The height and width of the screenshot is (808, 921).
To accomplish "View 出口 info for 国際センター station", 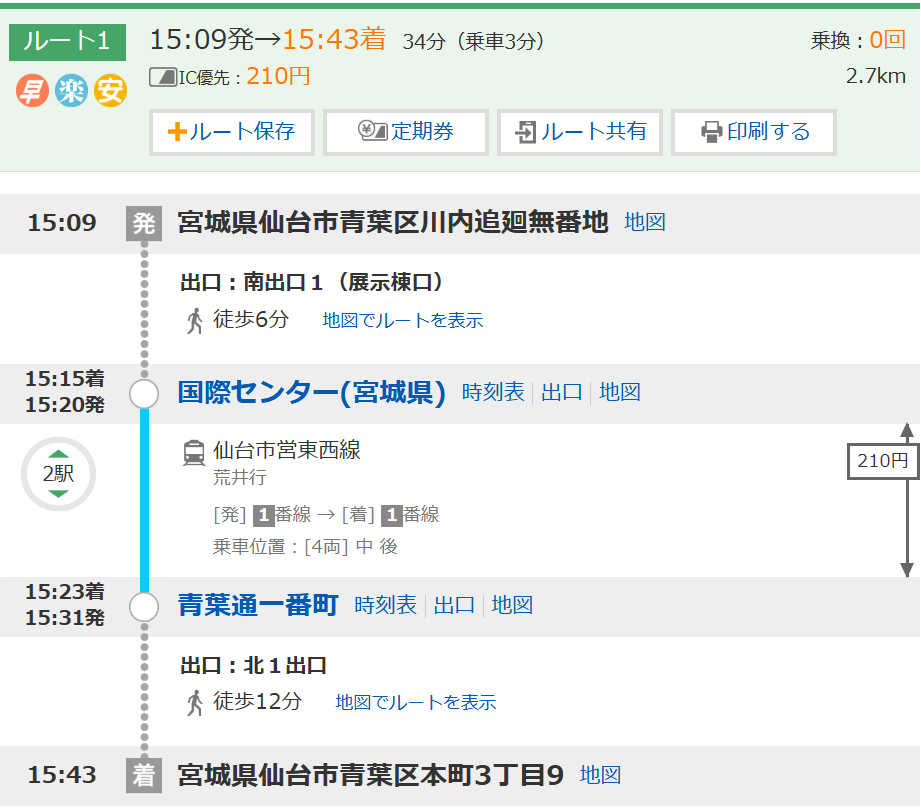I will (562, 393).
